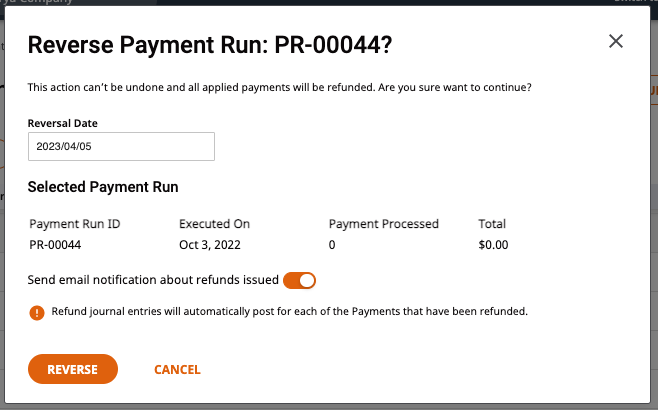Image resolution: width=658 pixels, height=410 pixels.
Task: Confirm with the REVERSE button
Action: pos(73,369)
